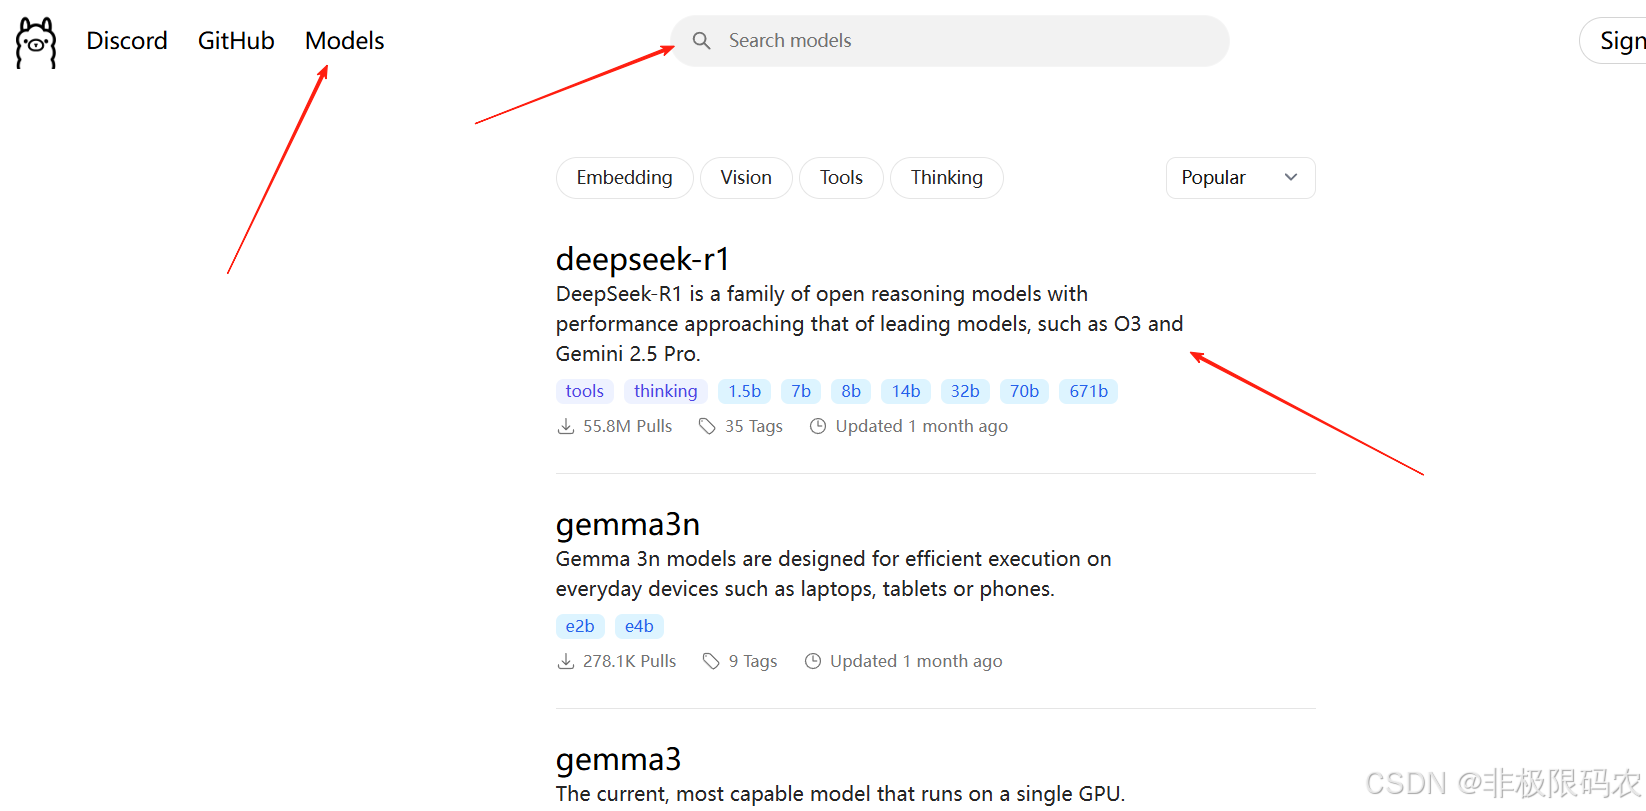Click Updated 1 month ago under gemma3n
This screenshot has width=1646, height=811.
[916, 661]
